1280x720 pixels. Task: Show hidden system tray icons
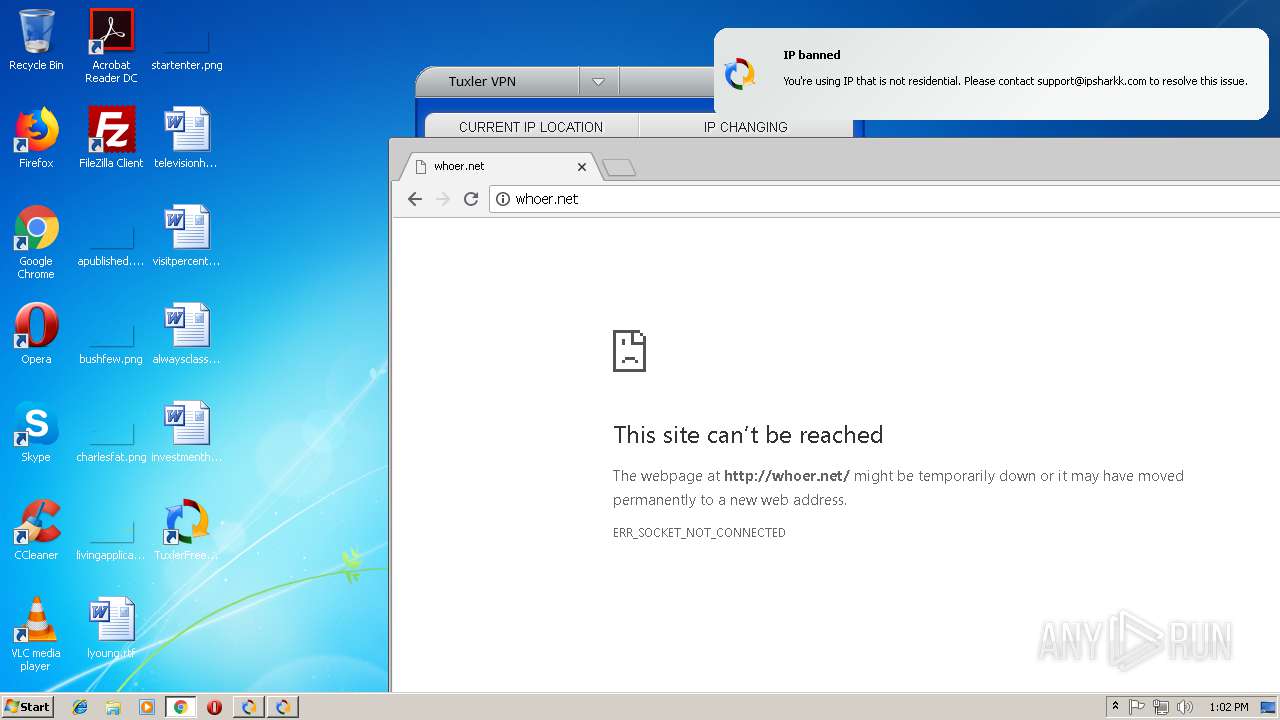[x=1115, y=707]
